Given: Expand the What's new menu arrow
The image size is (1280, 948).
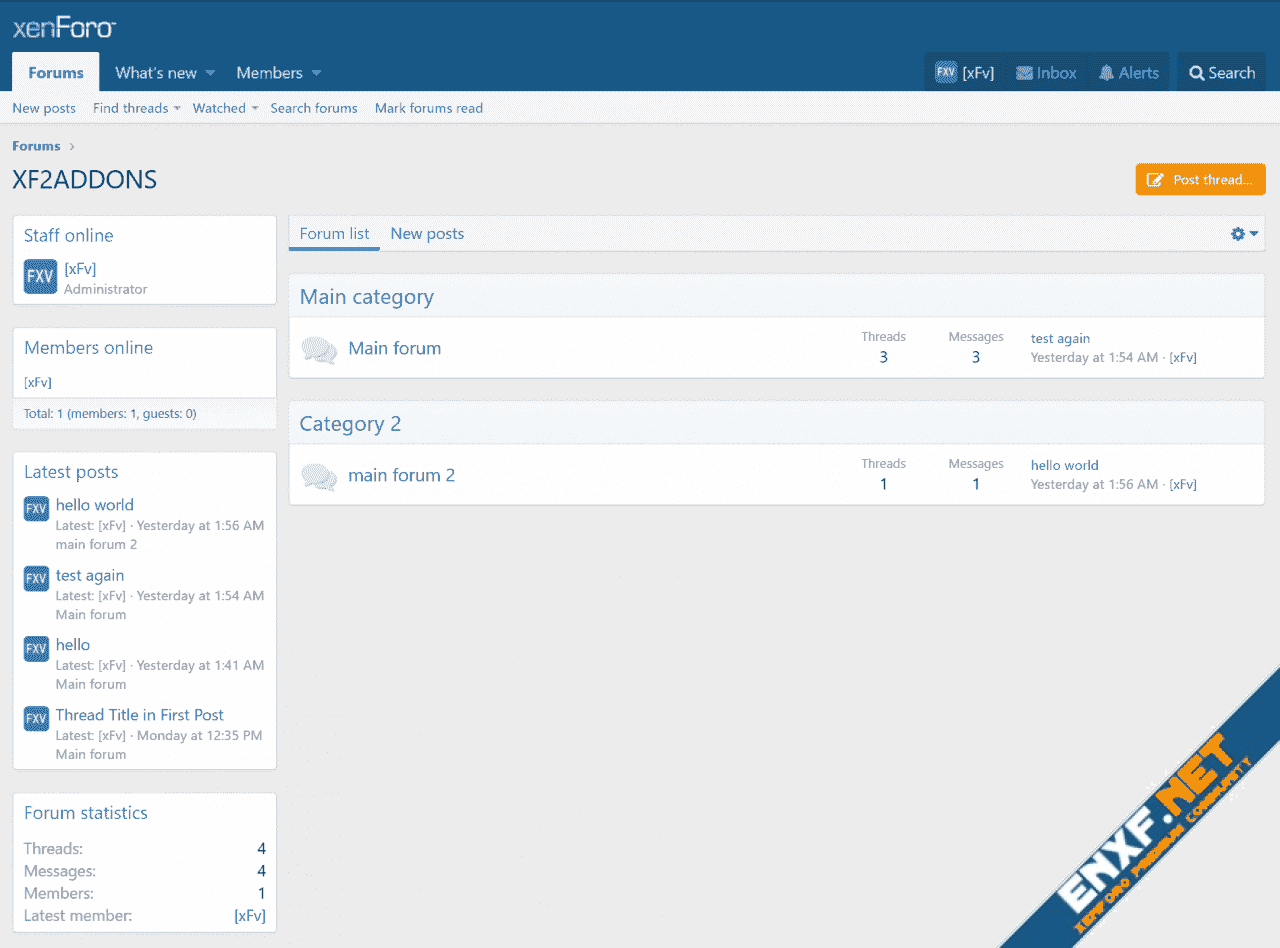Looking at the screenshot, I should click(210, 73).
